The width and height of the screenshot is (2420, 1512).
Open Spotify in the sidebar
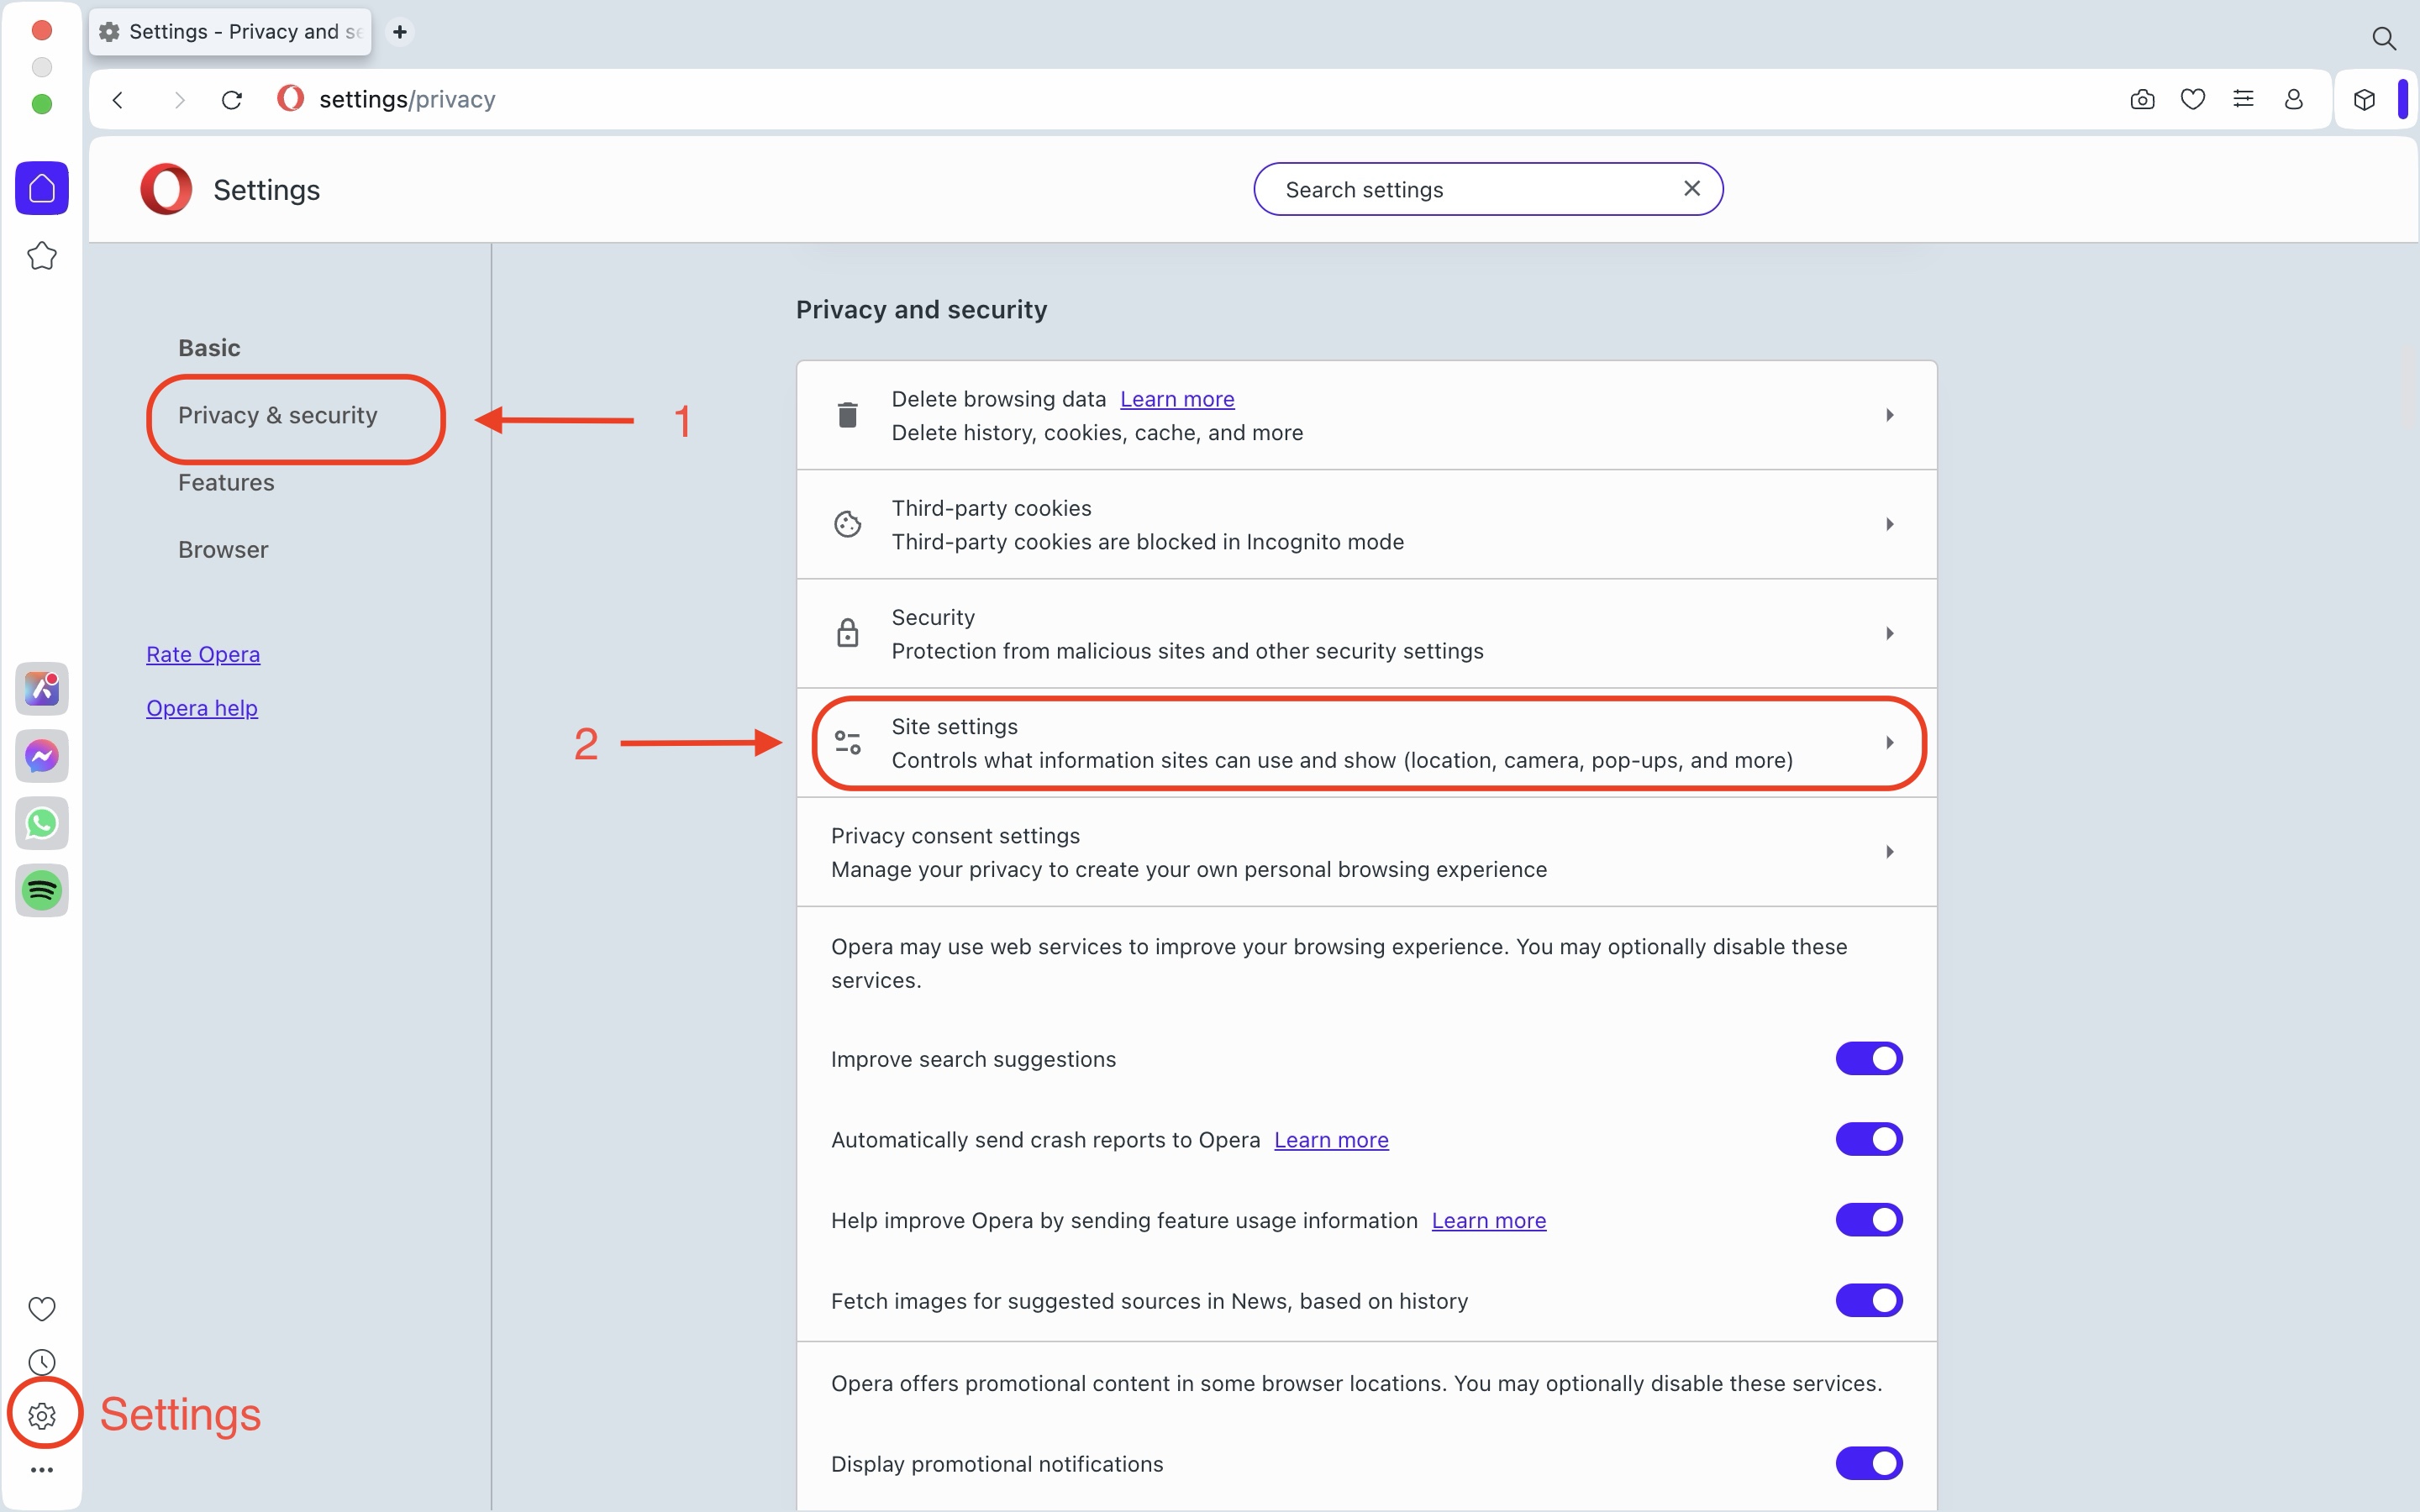click(42, 890)
